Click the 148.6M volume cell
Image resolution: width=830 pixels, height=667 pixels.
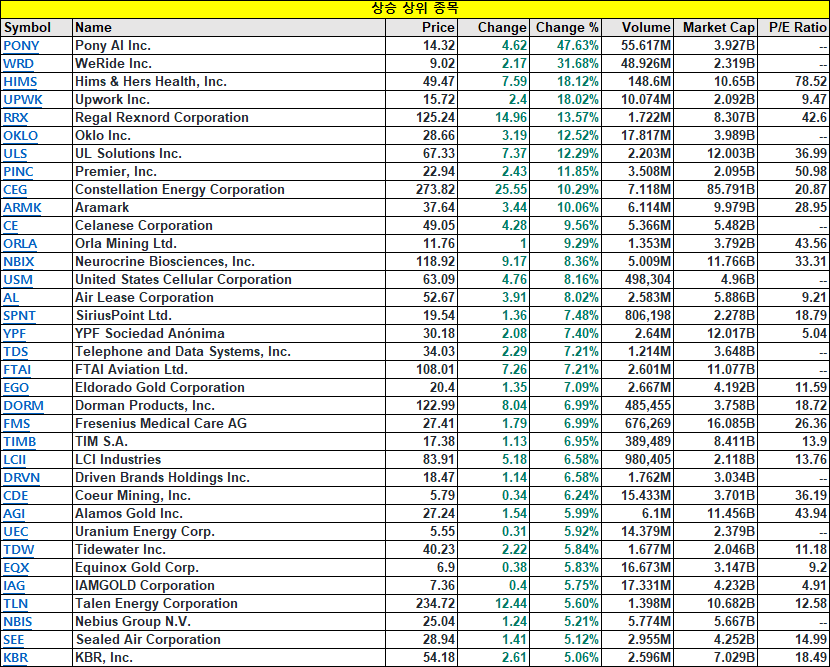[637, 82]
